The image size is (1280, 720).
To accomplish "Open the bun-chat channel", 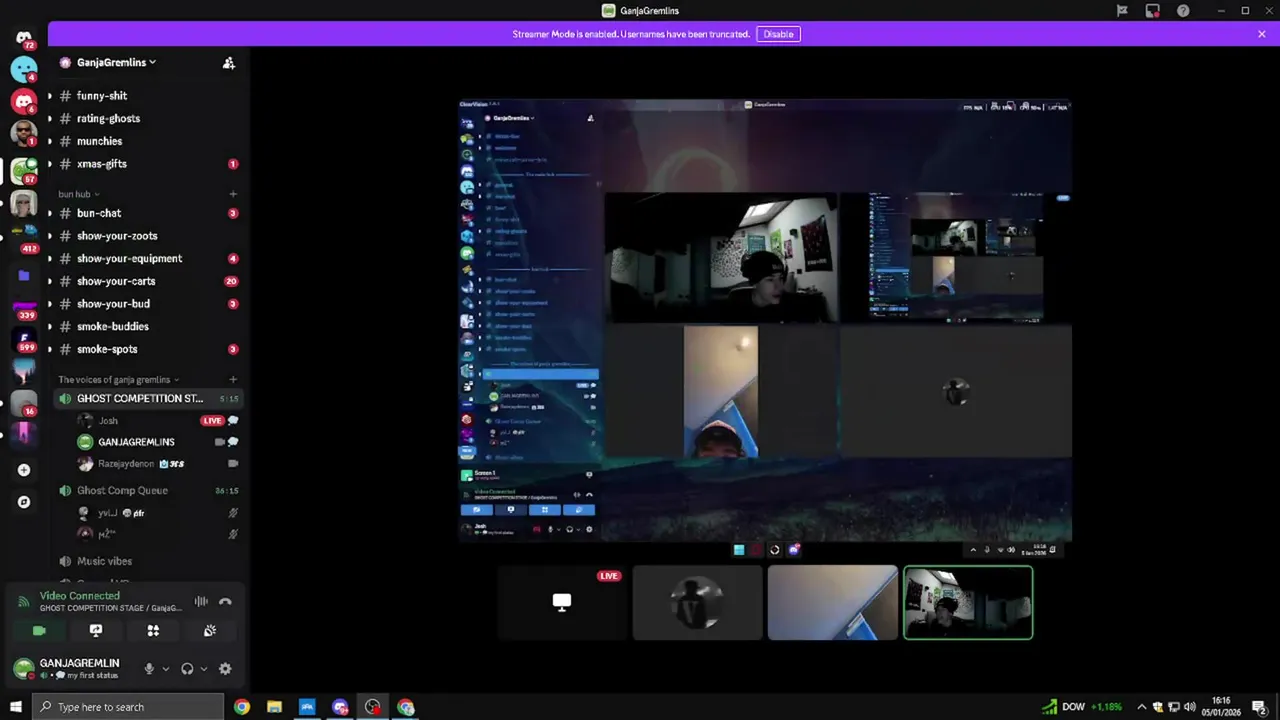I will pyautogui.click(x=146, y=213).
